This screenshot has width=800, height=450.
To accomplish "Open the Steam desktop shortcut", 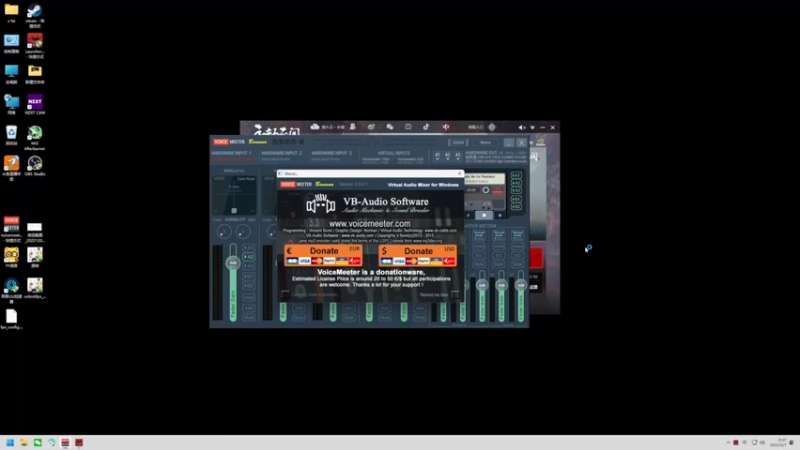I will (35, 15).
